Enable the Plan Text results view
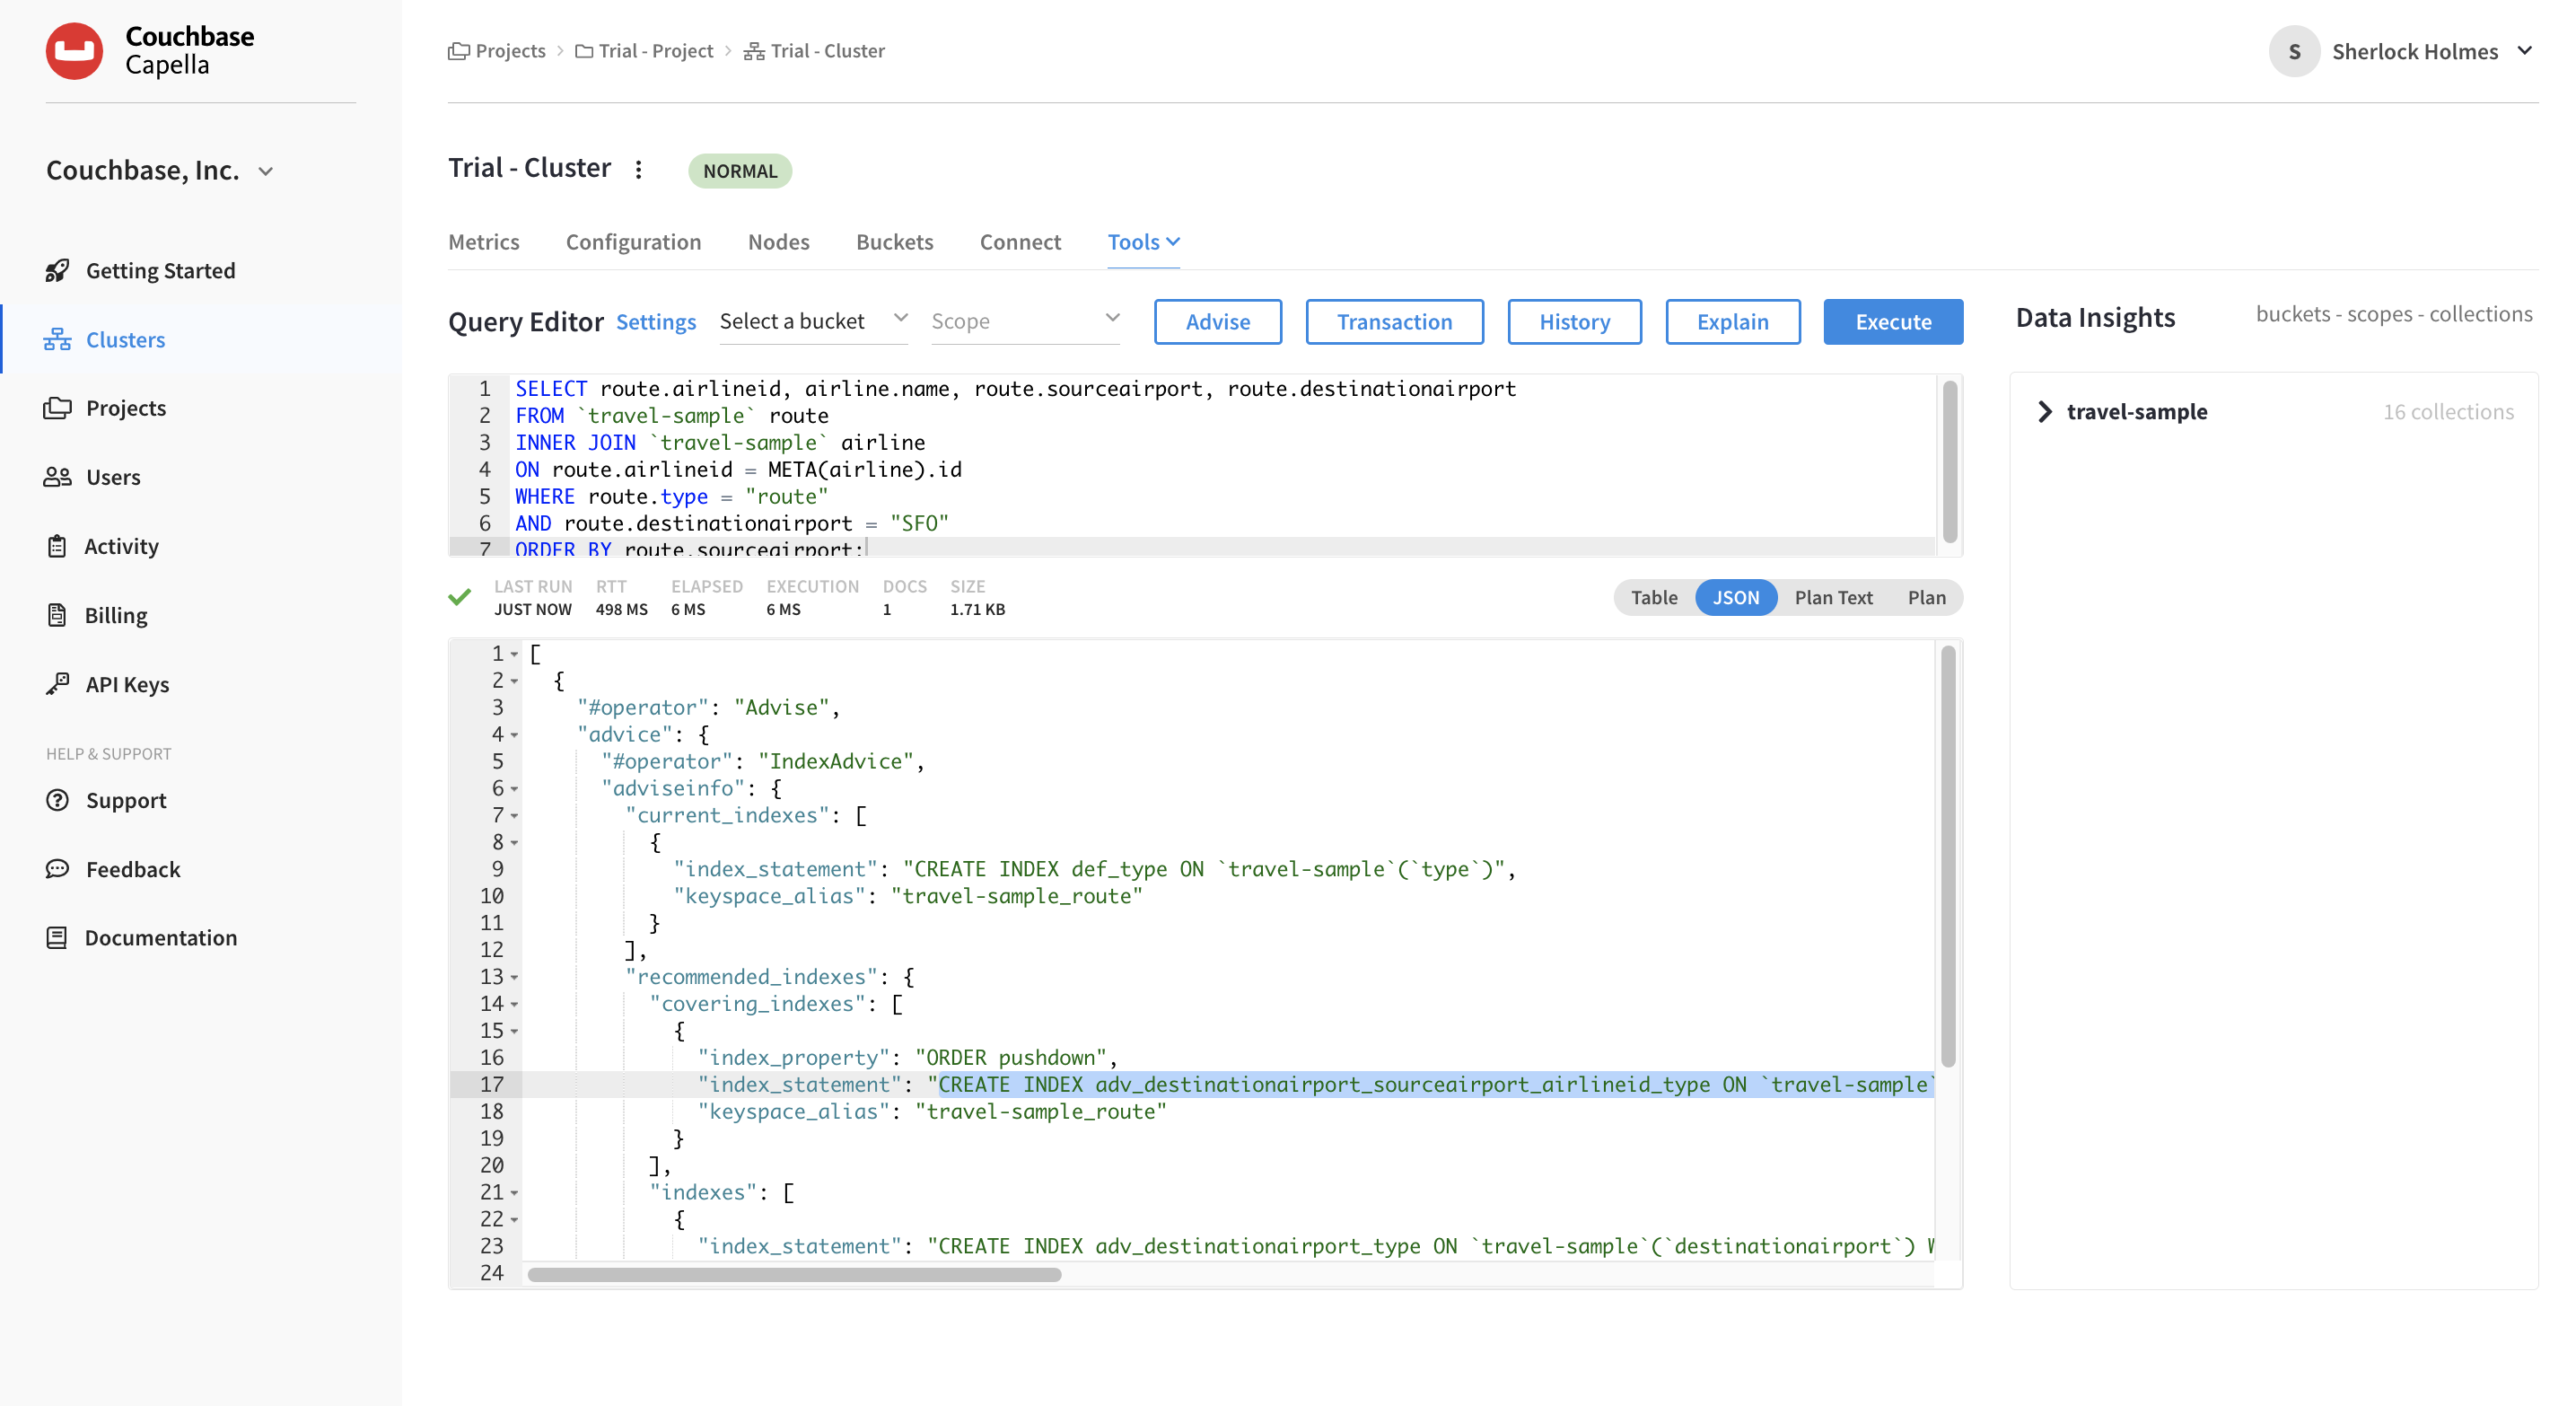 pyautogui.click(x=1833, y=597)
